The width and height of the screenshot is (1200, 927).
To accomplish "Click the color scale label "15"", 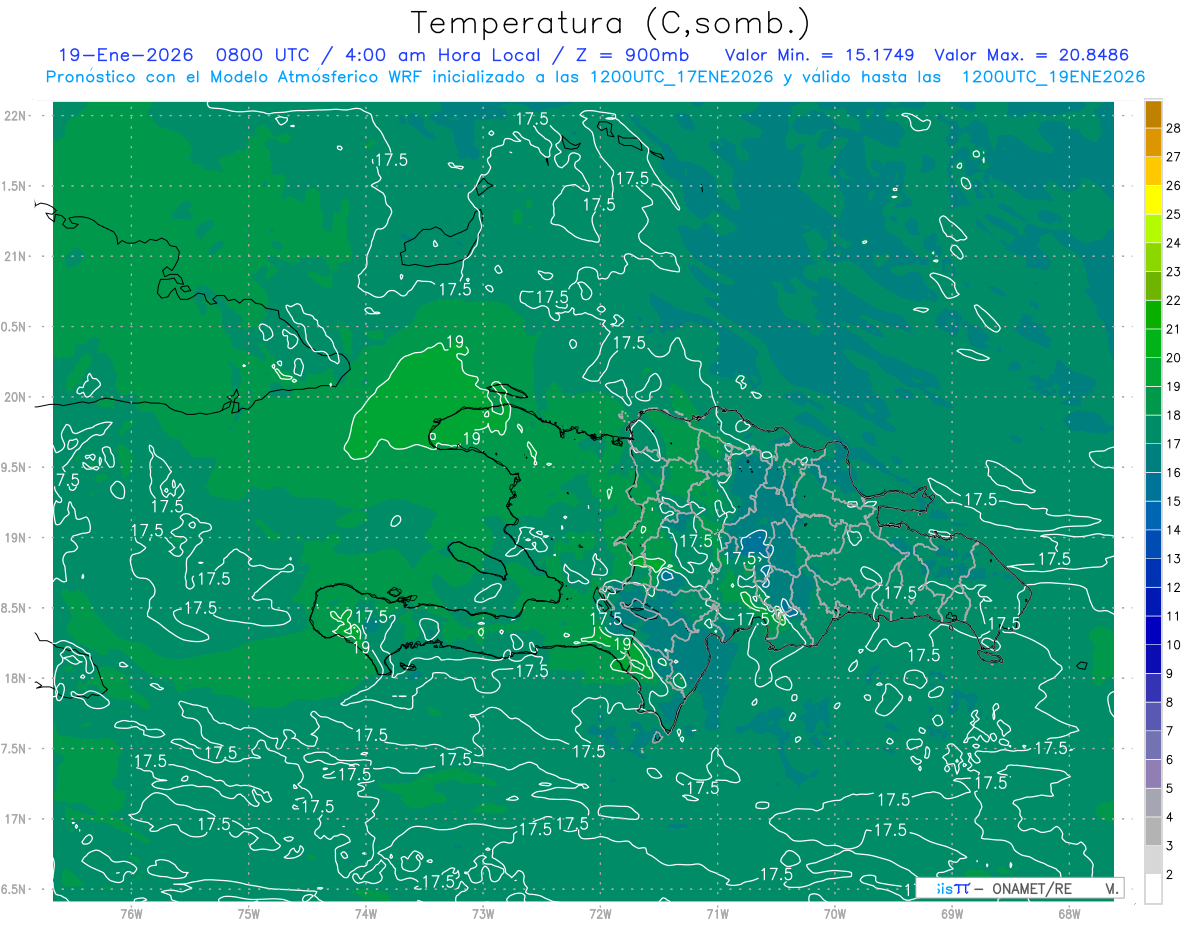I will [1174, 501].
